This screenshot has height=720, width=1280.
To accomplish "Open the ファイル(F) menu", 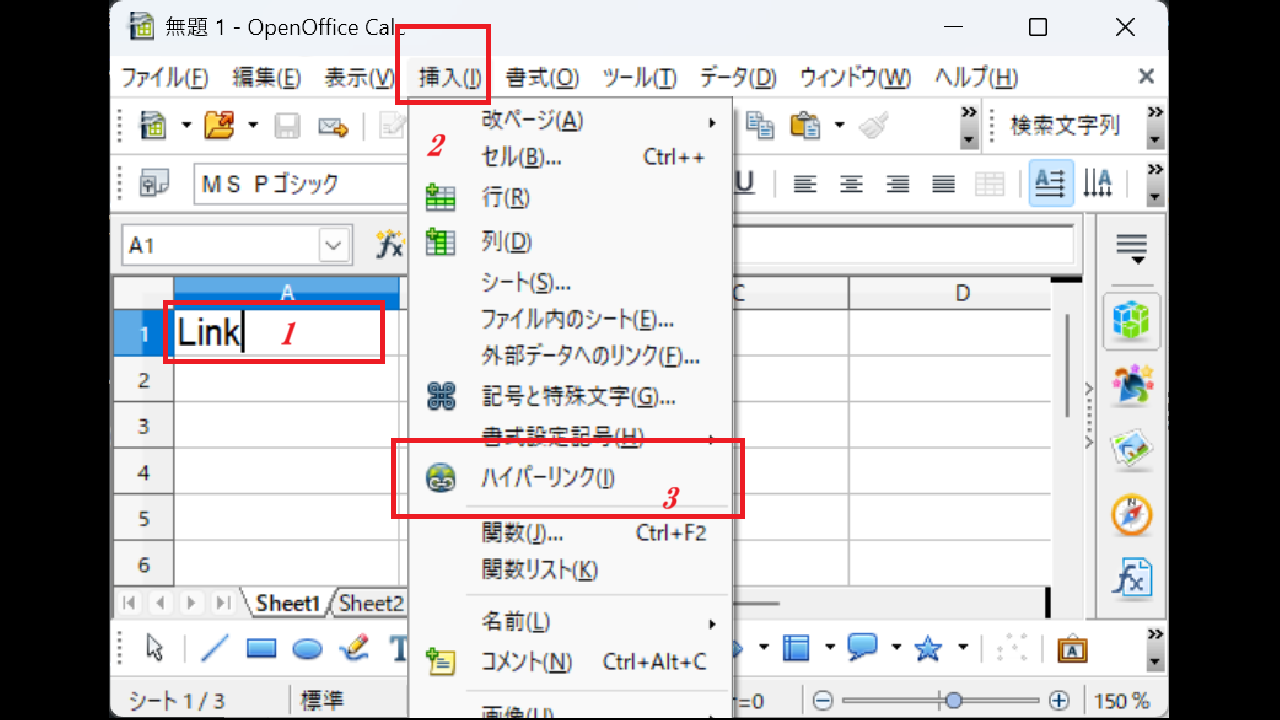I will click(165, 77).
